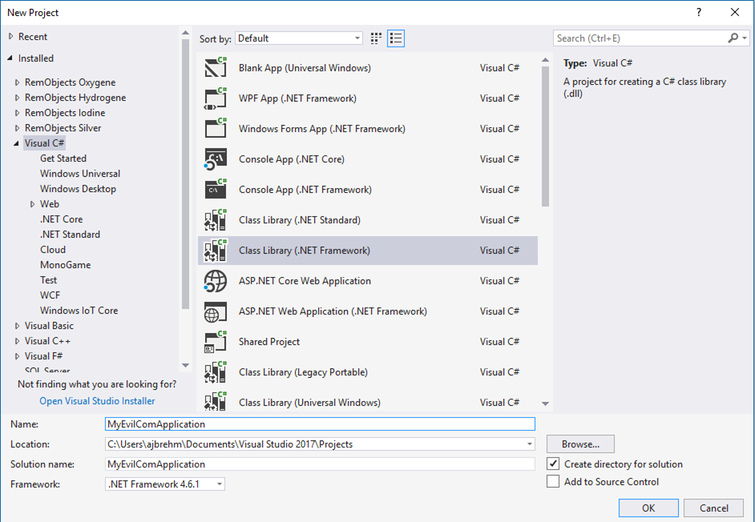Select the ASP.NET Core Web Application globe icon

[216, 281]
